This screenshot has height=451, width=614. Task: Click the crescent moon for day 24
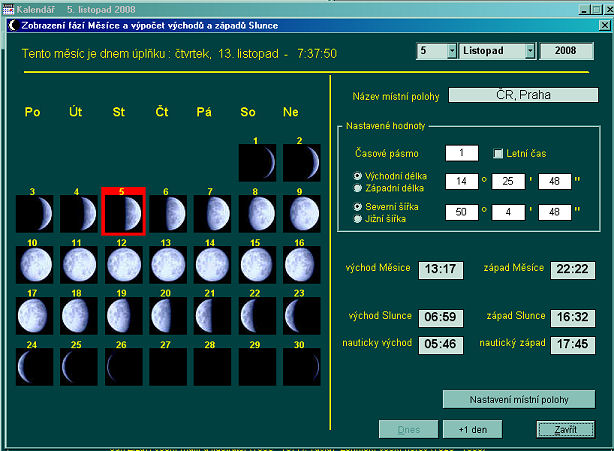[x=33, y=366]
